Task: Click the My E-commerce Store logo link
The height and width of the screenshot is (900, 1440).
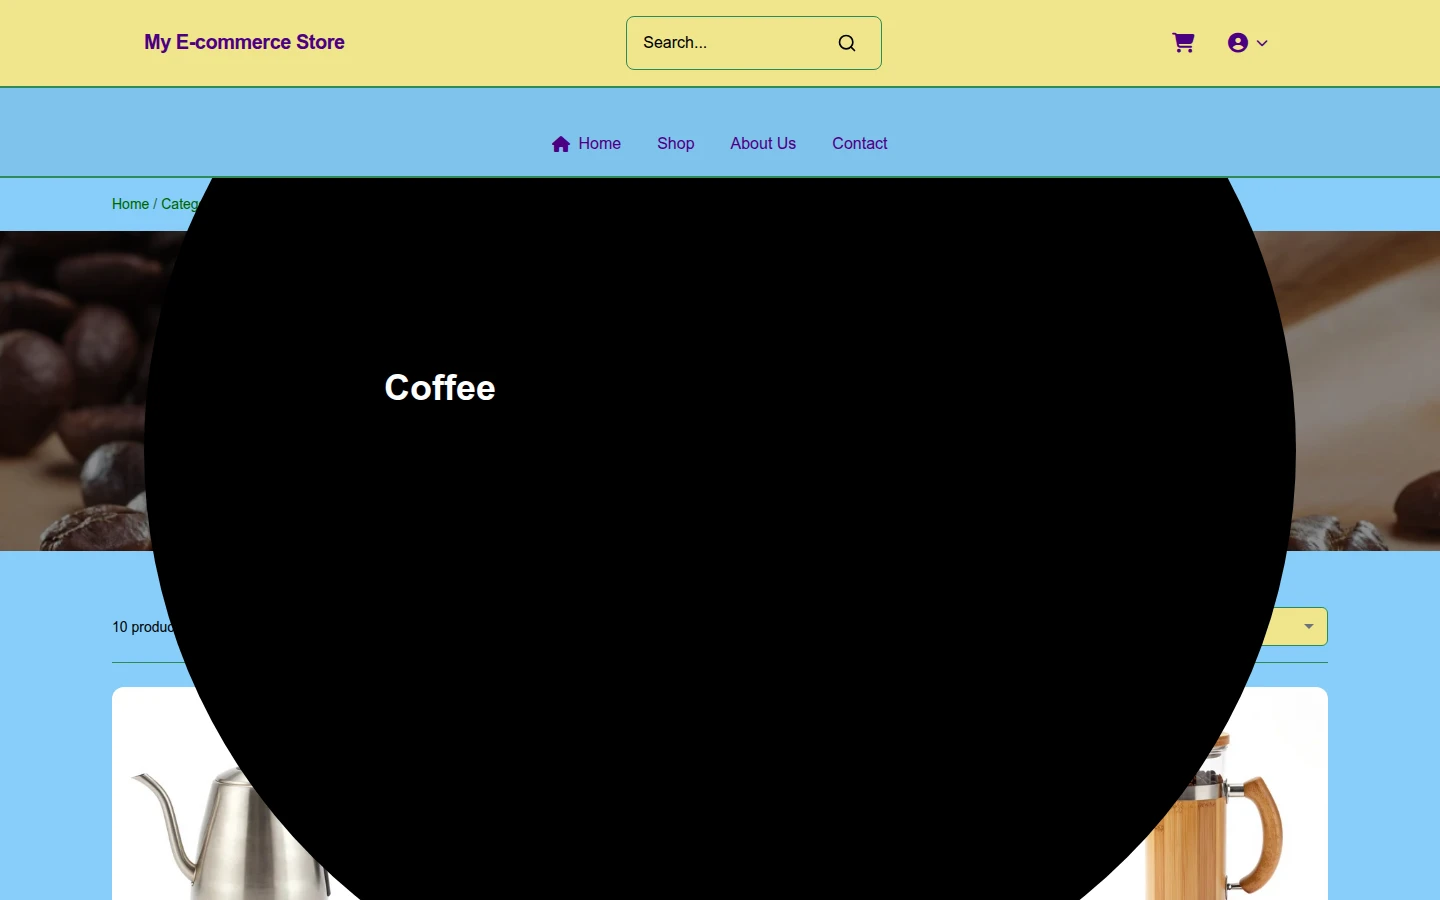Action: (244, 42)
